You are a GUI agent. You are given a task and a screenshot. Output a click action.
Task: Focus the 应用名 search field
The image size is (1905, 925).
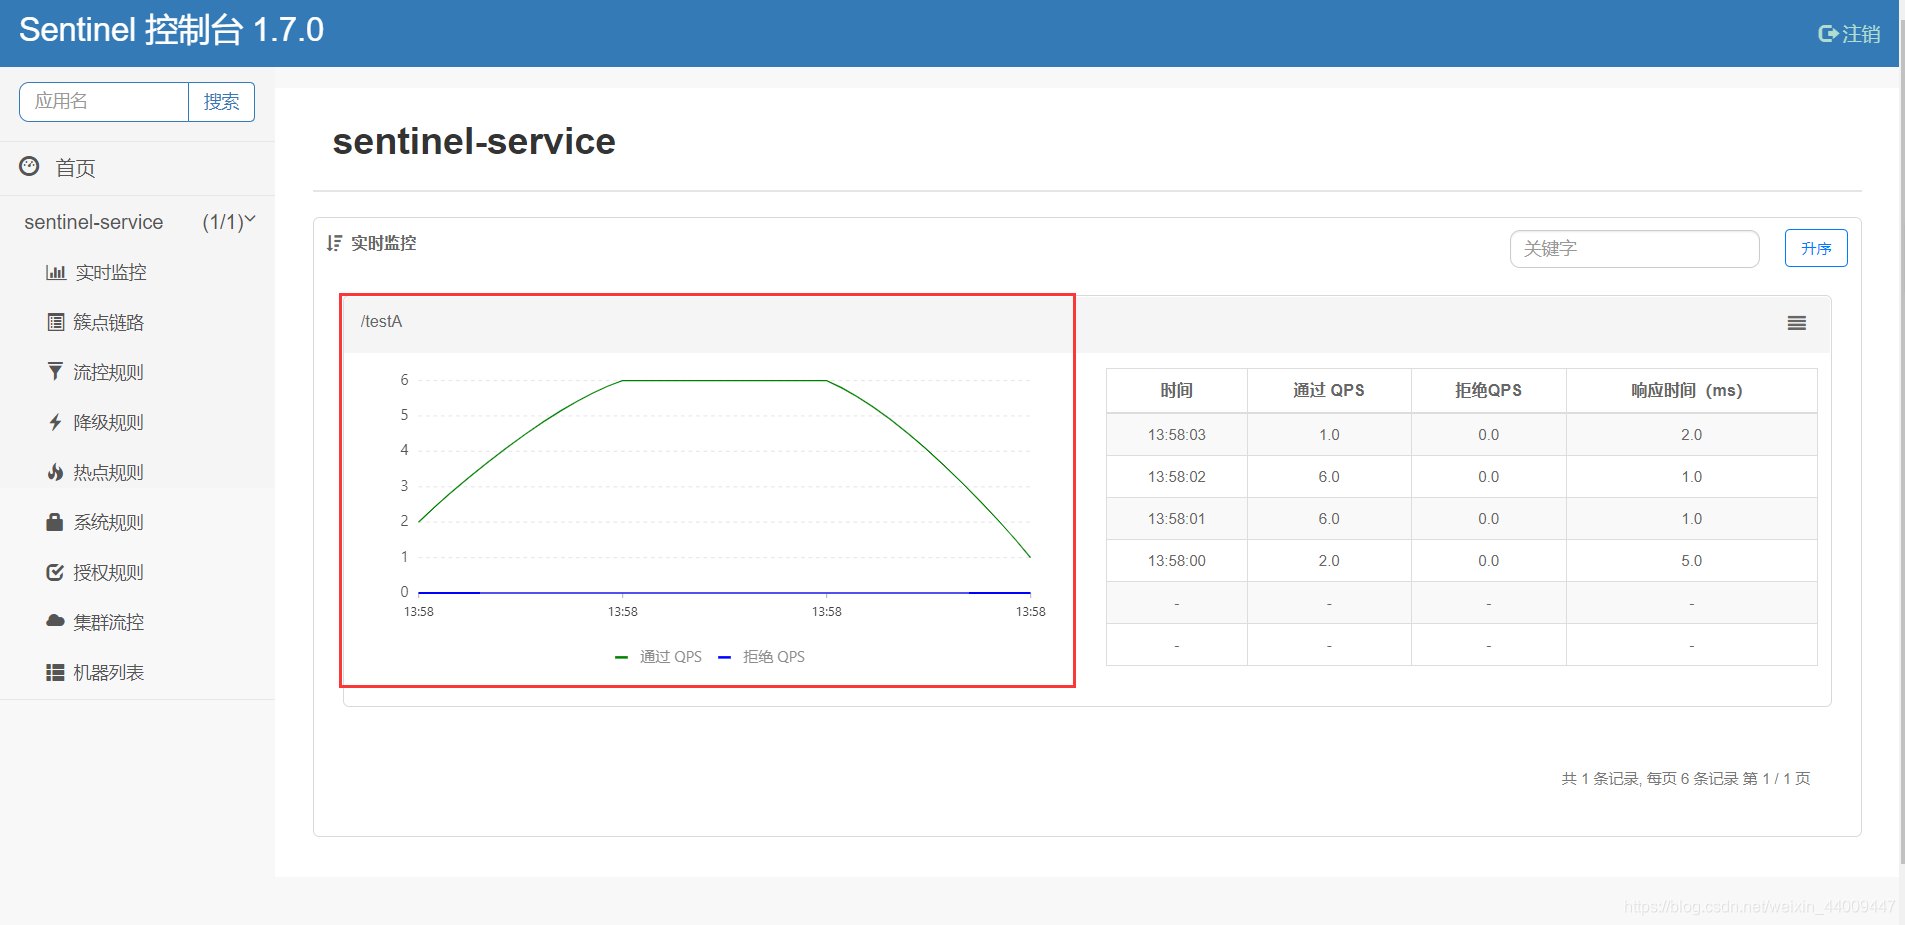point(104,102)
